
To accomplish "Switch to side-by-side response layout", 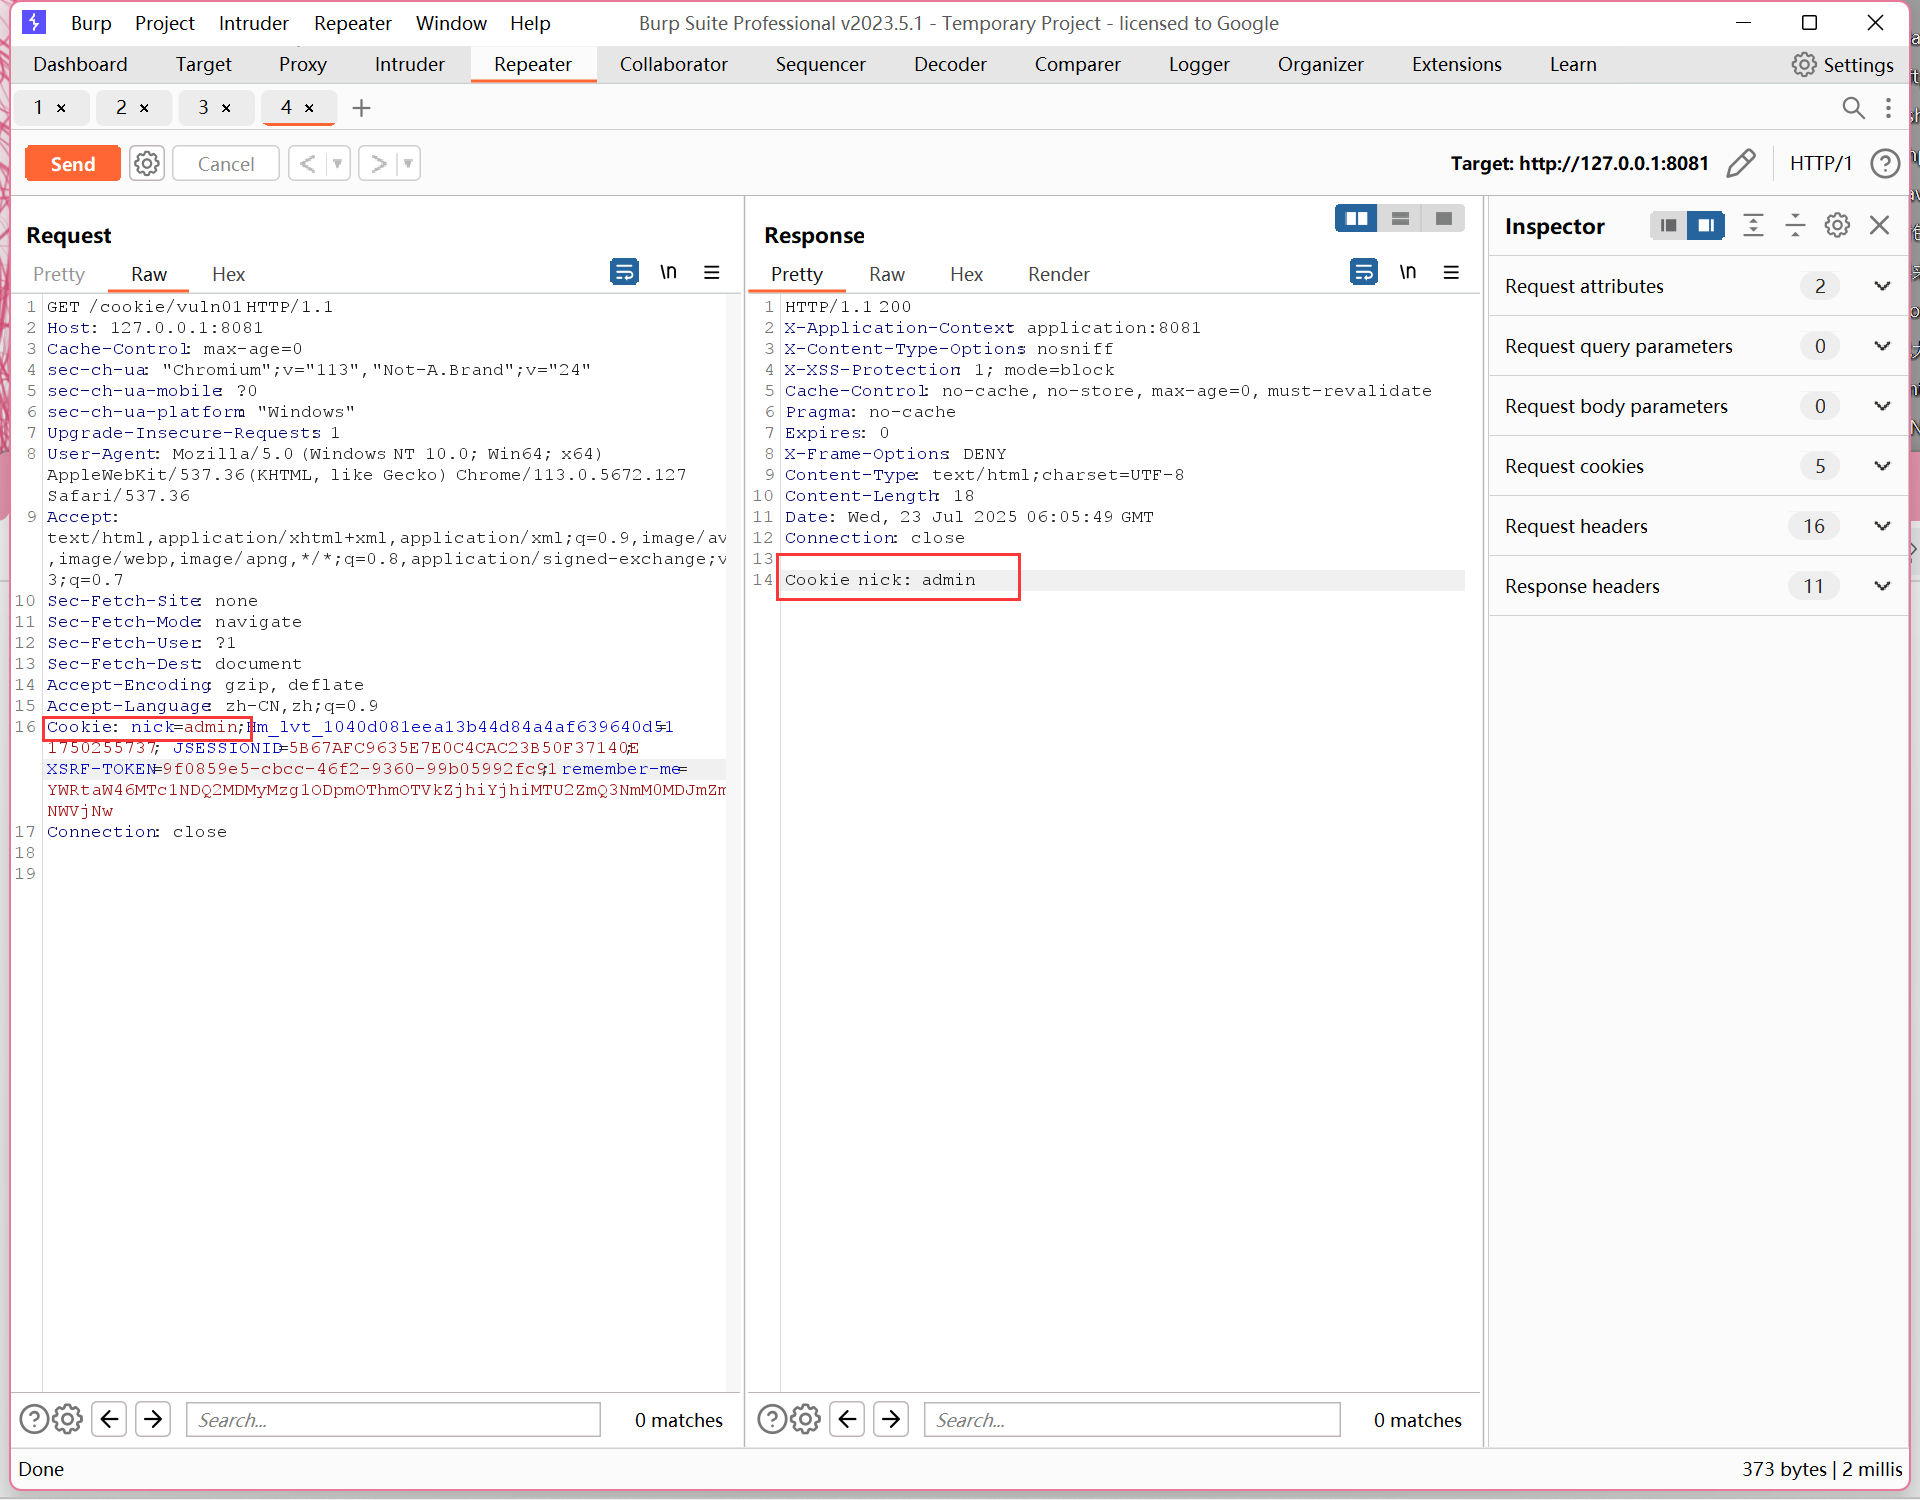I will pos(1356,218).
